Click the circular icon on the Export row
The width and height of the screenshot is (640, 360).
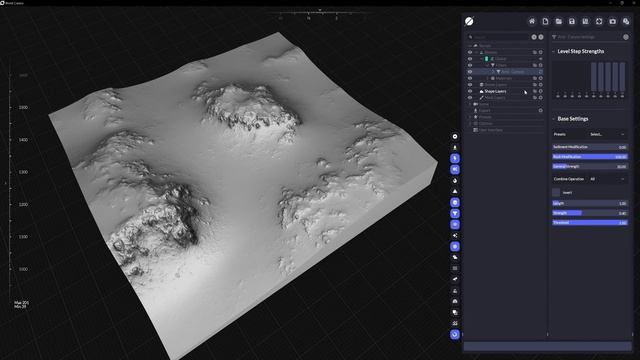tap(540, 110)
